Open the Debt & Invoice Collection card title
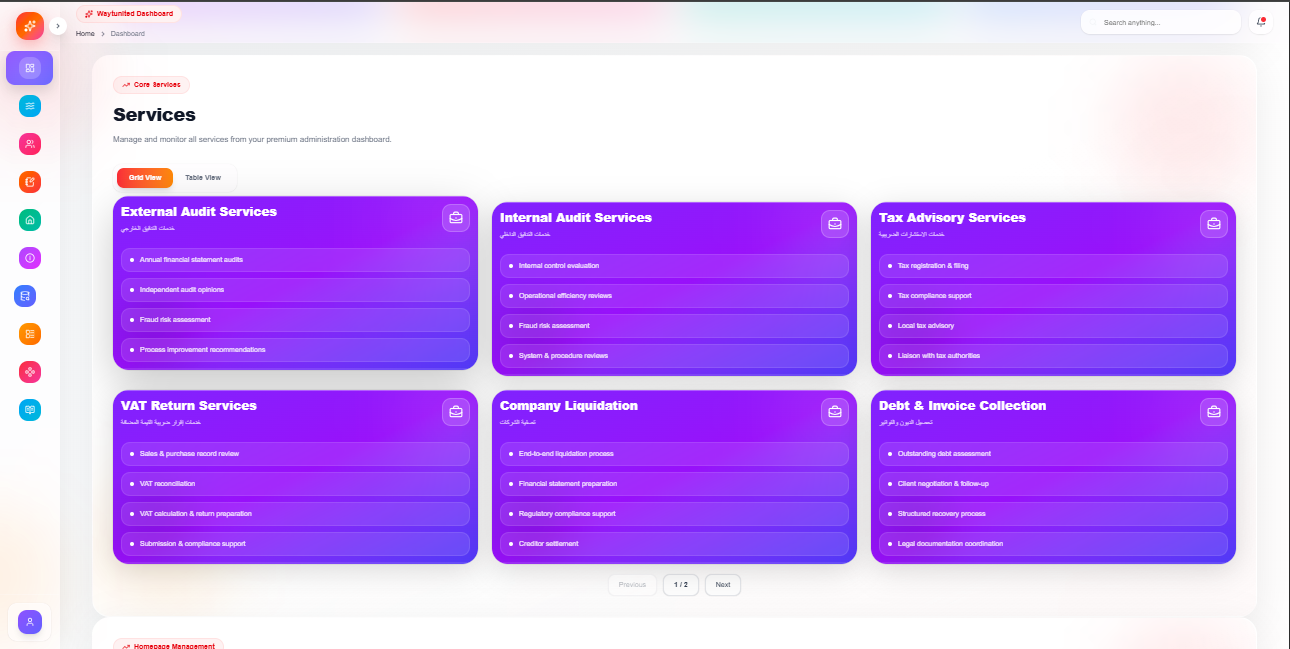Image resolution: width=1290 pixels, height=649 pixels. tap(963, 406)
